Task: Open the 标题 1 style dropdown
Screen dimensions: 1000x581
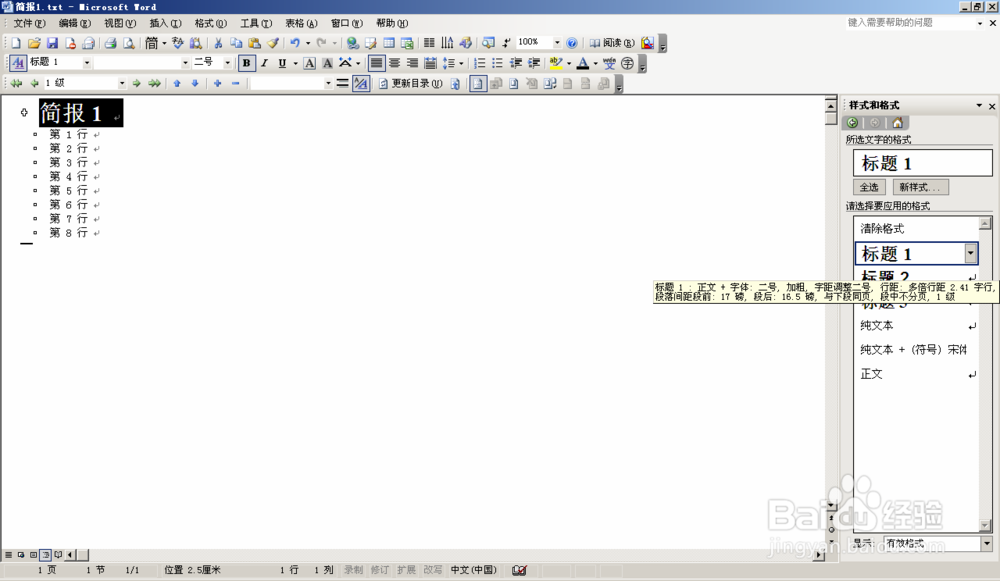Action: tap(86, 62)
